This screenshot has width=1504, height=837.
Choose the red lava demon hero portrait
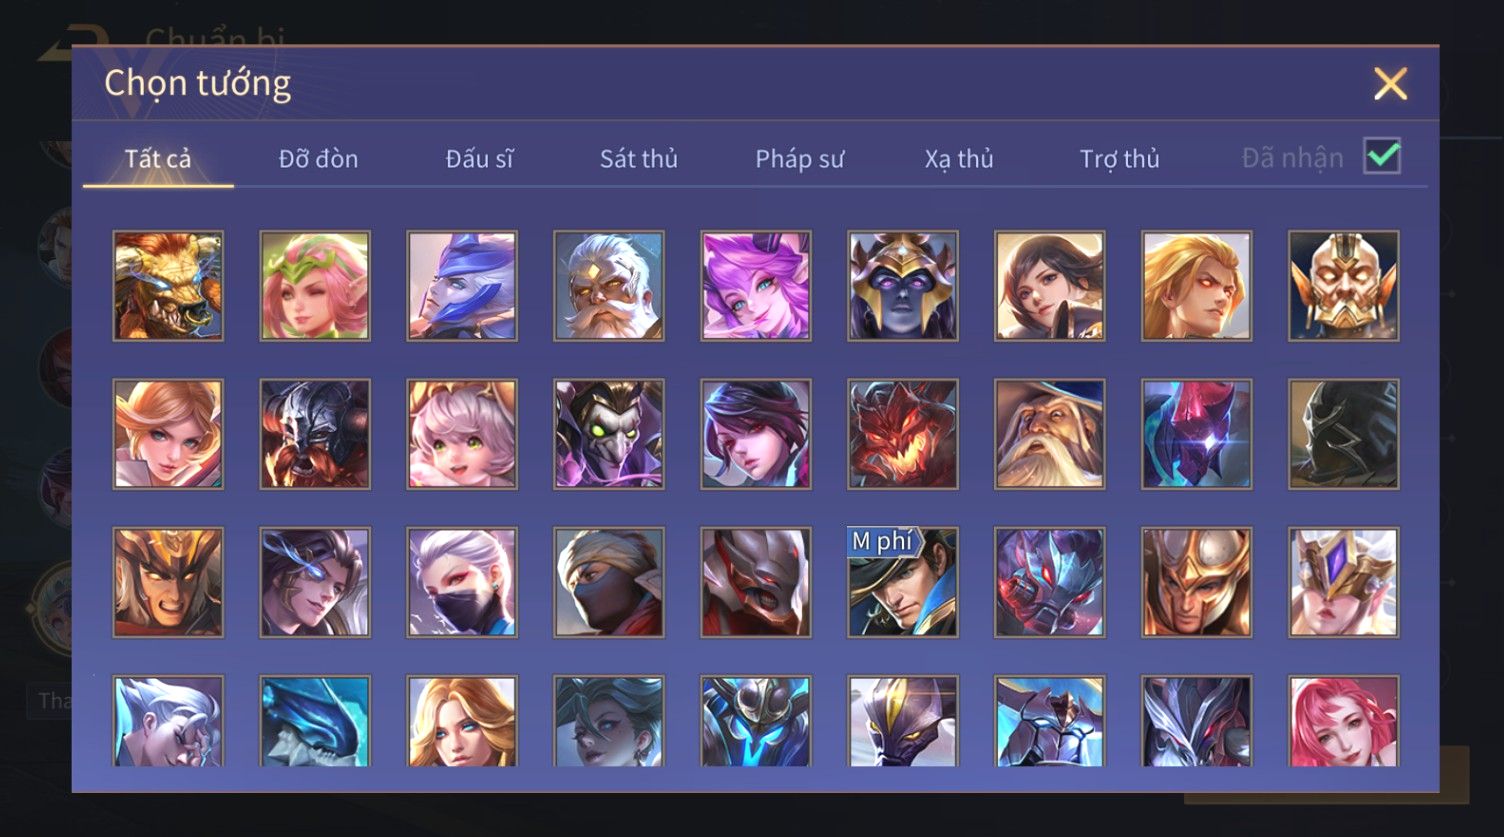click(x=903, y=434)
